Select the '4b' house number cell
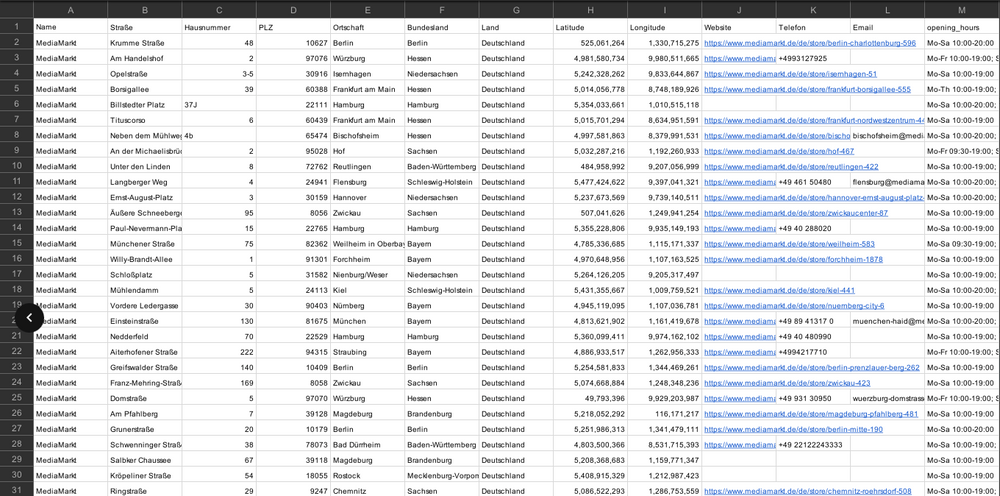The height and width of the screenshot is (496, 1000). point(219,136)
